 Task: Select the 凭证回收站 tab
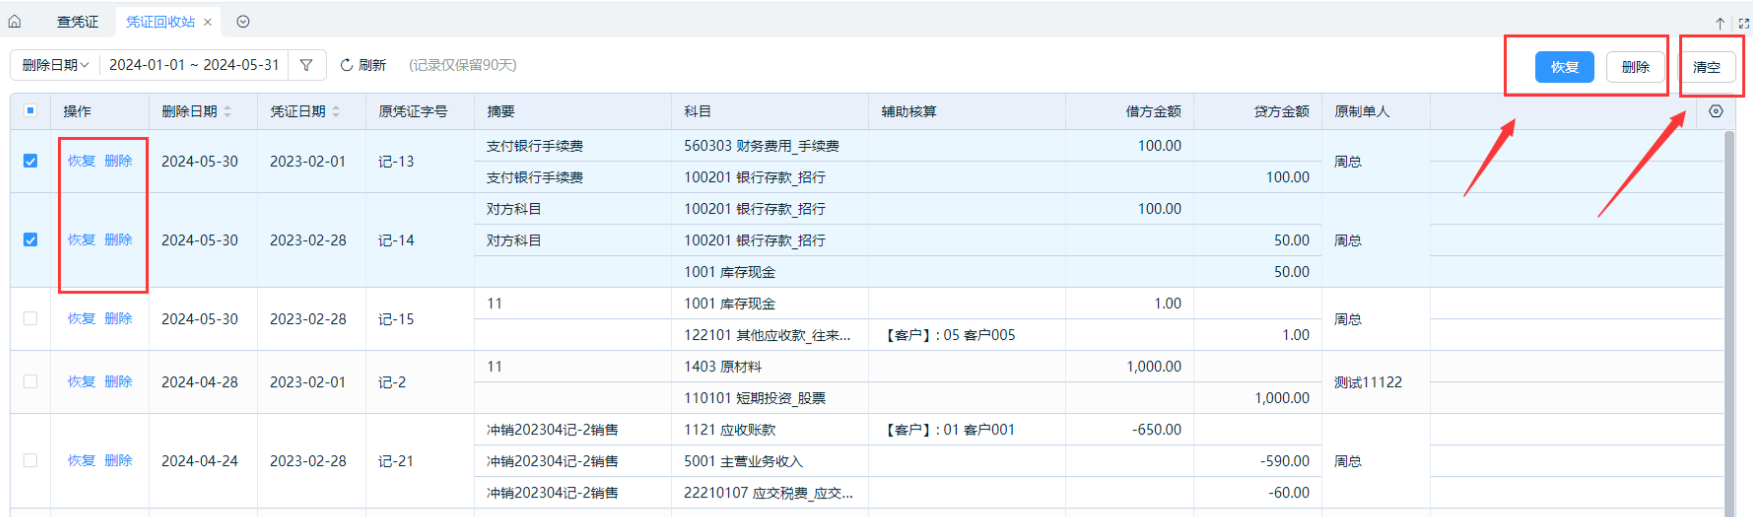coord(160,22)
